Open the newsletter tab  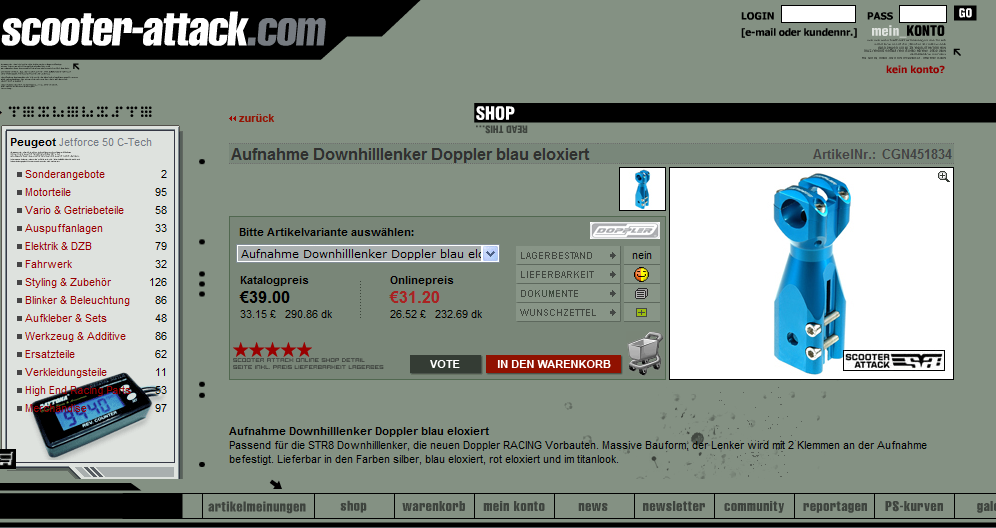tap(674, 506)
